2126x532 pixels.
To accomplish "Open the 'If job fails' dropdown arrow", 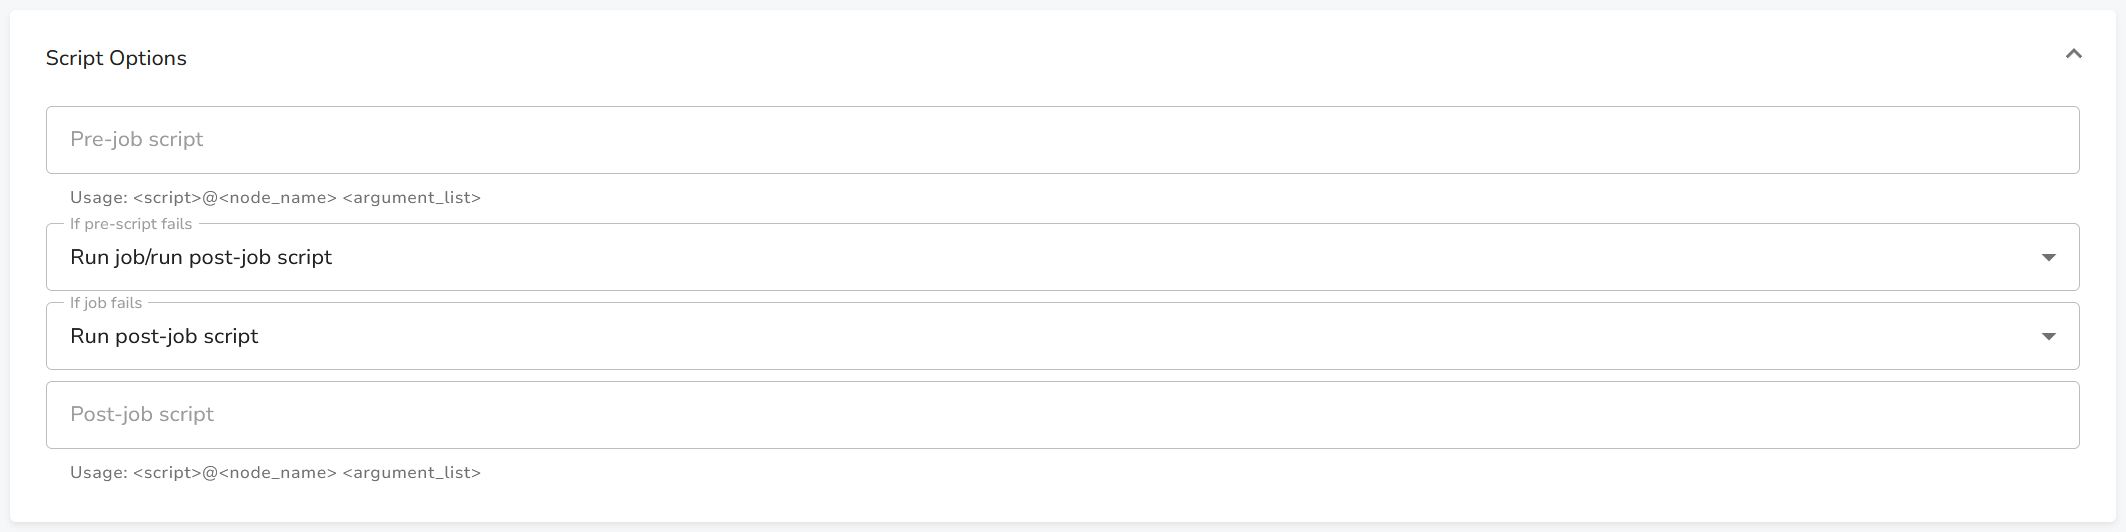I will 2048,337.
